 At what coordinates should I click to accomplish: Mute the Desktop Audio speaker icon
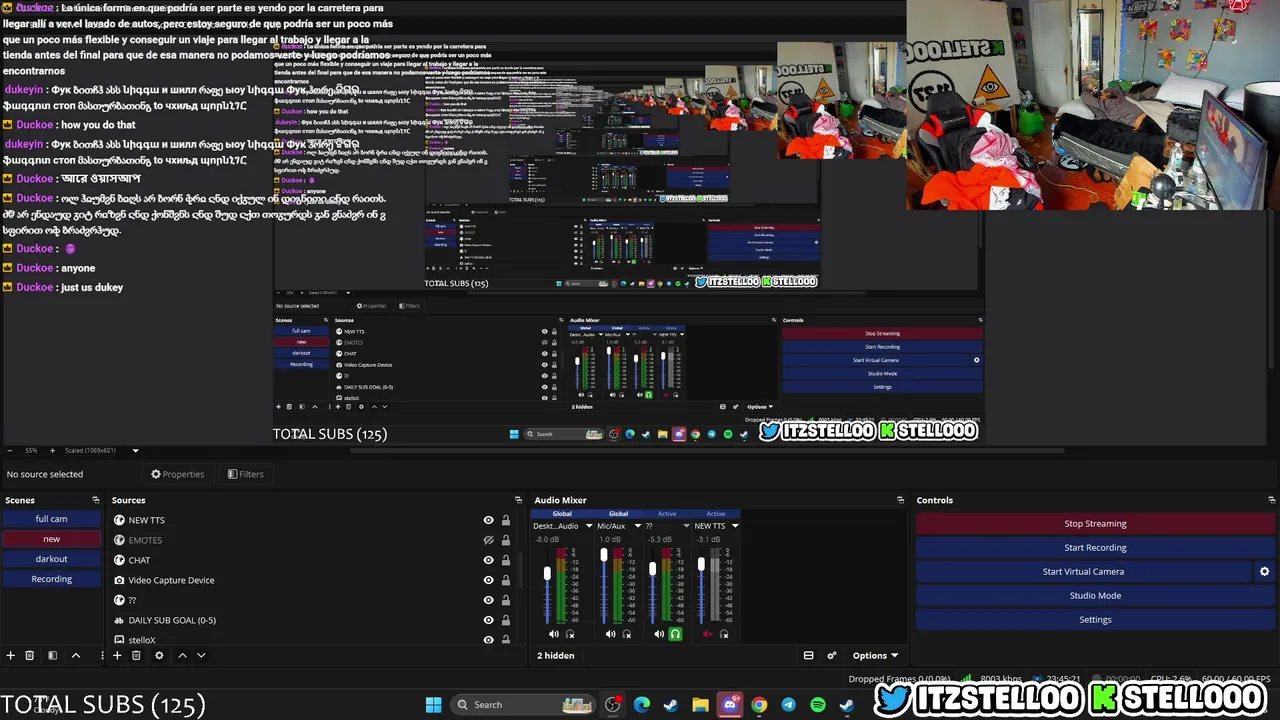pos(553,634)
